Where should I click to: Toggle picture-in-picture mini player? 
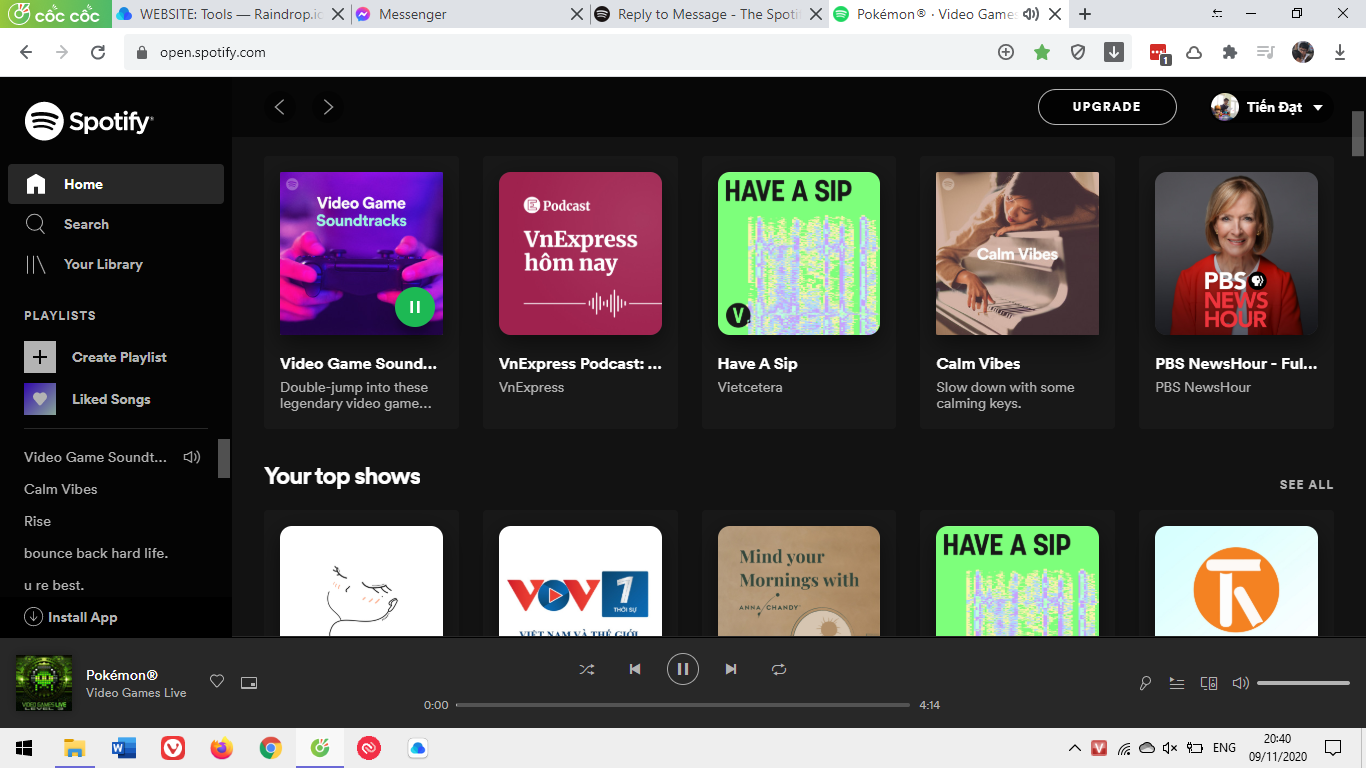tap(249, 682)
